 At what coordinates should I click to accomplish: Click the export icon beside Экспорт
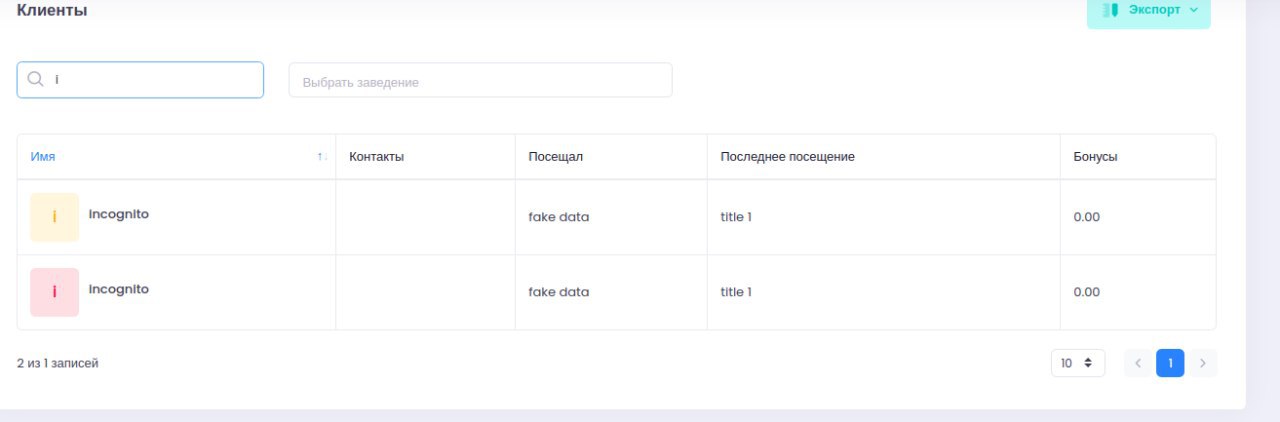1109,10
